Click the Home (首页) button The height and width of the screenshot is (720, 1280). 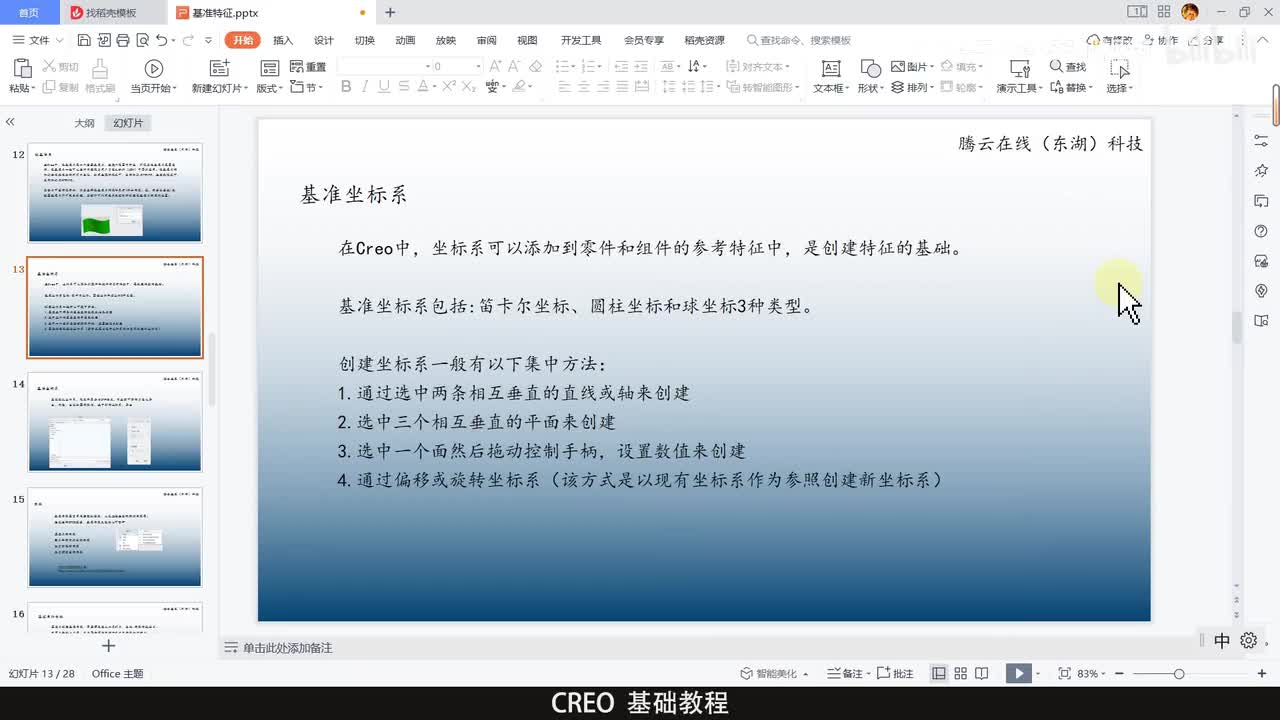pyautogui.click(x=29, y=12)
